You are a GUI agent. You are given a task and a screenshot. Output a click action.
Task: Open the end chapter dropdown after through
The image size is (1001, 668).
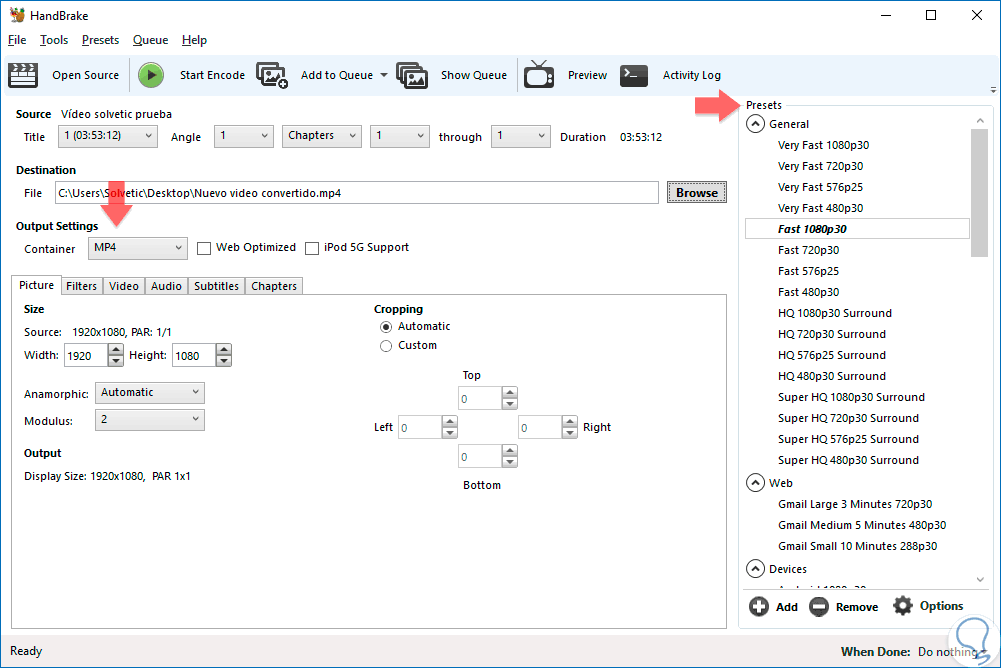coord(520,136)
